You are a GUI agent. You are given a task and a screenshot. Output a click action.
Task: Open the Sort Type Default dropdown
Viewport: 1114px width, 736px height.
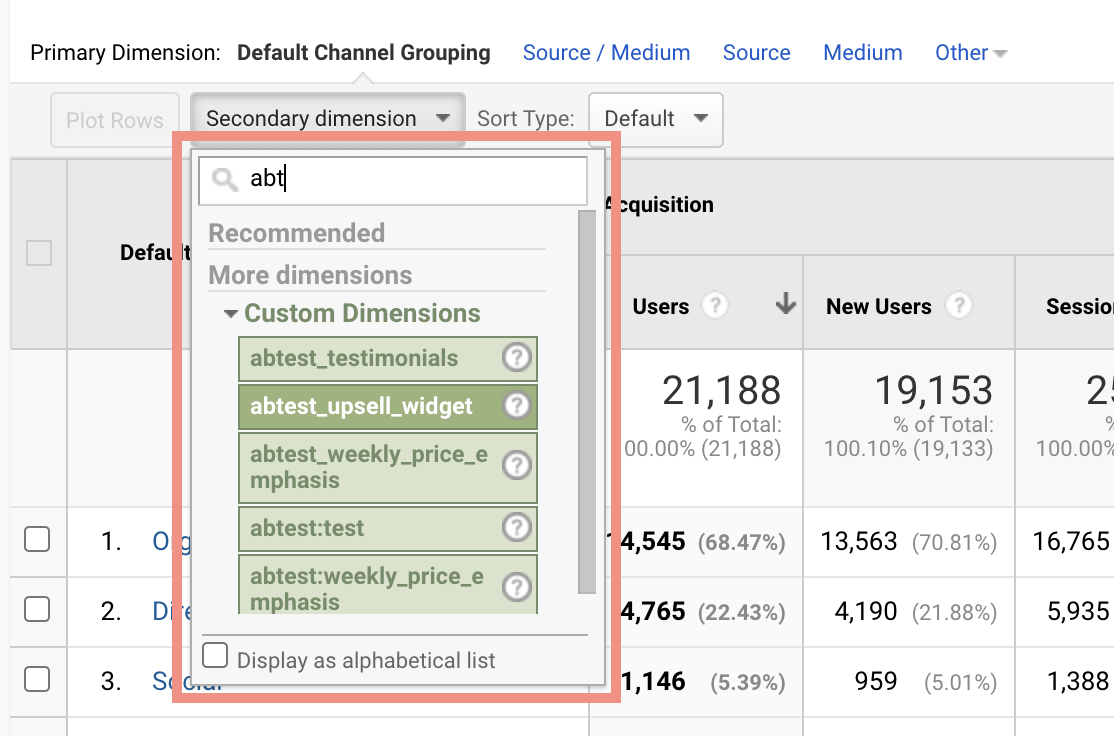pos(655,119)
